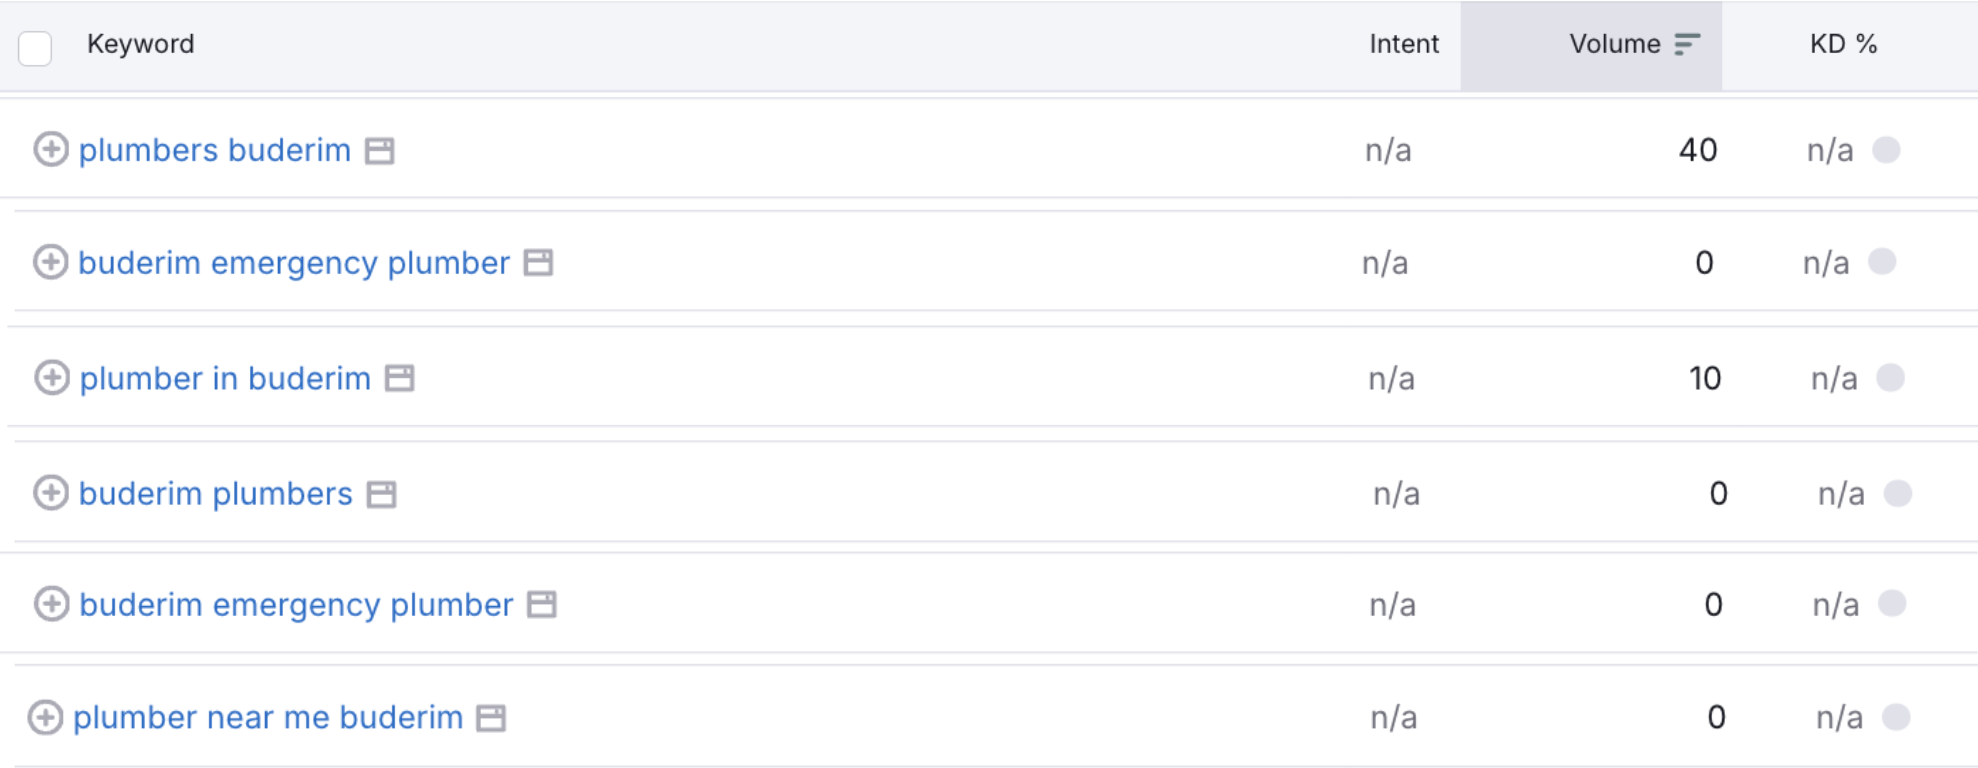This screenshot has height=768, width=1978.
Task: Click the plus icon beside plumbers buderim
Action: click(x=51, y=150)
